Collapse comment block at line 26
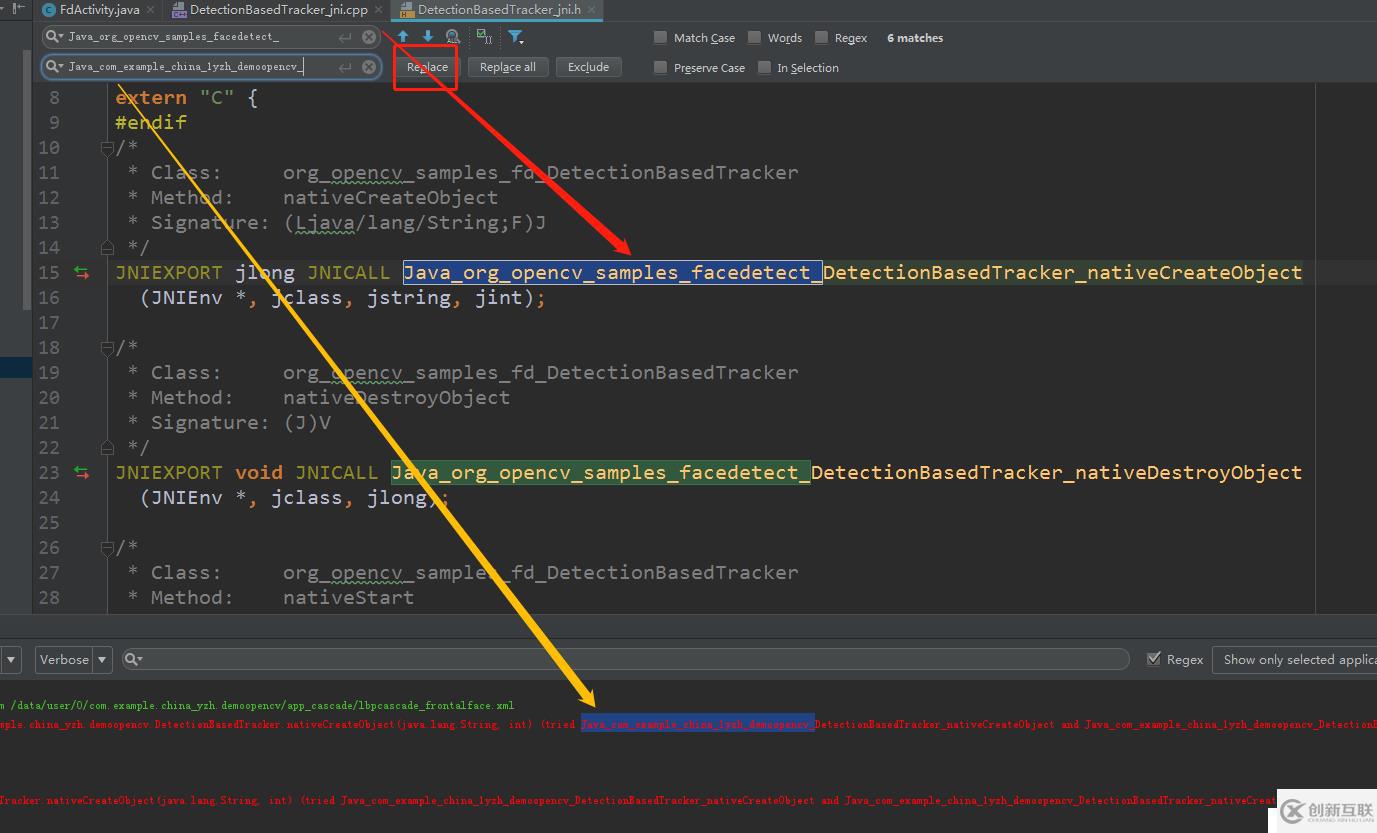 coord(106,548)
